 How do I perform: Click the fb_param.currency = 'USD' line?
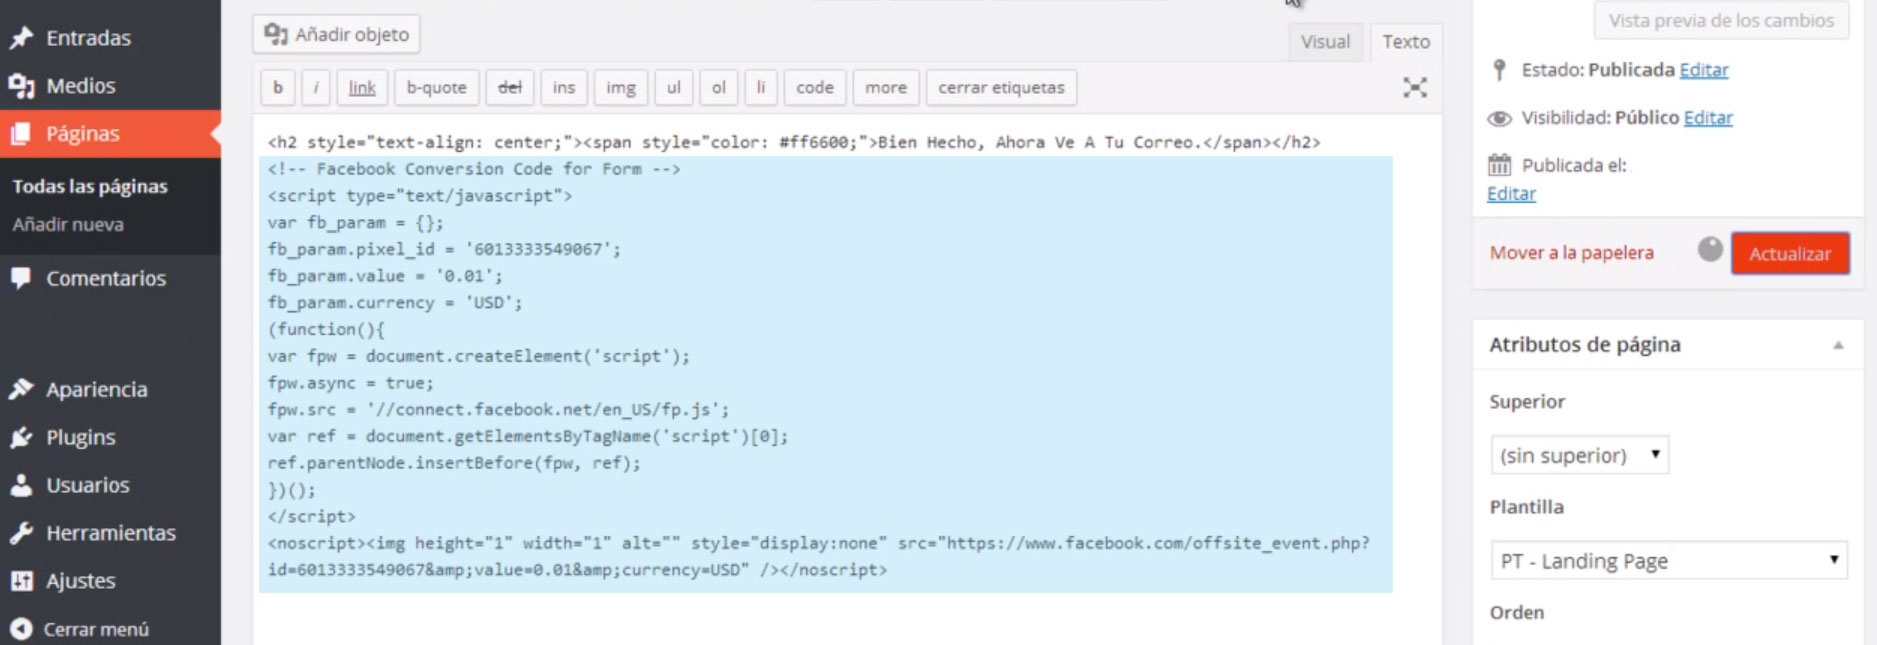tap(395, 303)
